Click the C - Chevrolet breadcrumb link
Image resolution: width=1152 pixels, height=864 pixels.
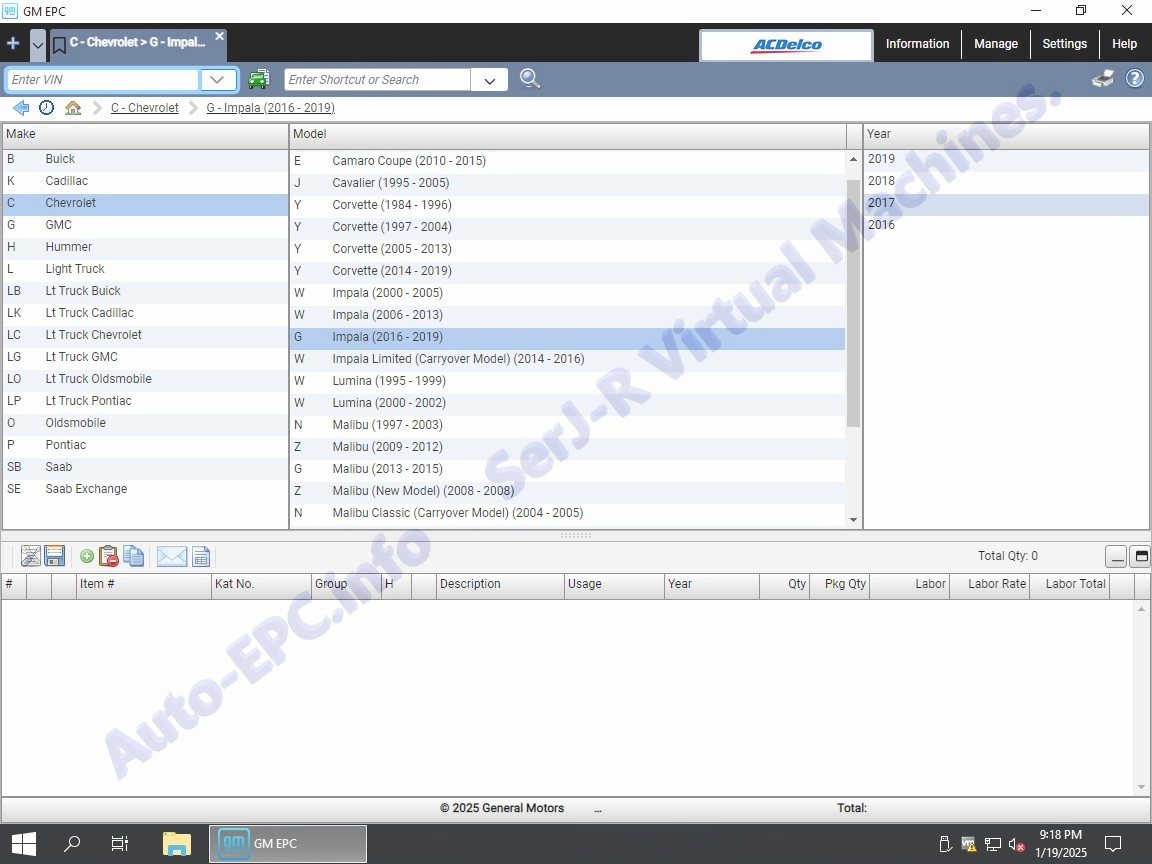tap(145, 108)
